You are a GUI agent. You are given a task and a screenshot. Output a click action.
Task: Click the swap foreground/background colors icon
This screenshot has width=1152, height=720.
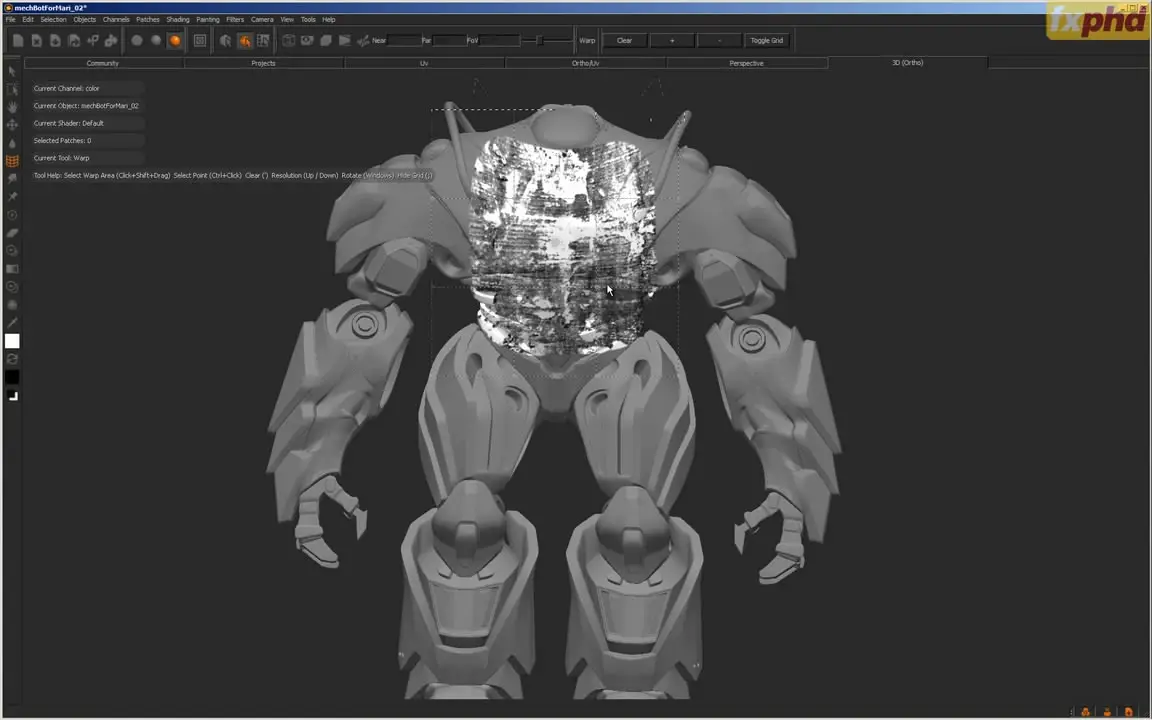12,359
